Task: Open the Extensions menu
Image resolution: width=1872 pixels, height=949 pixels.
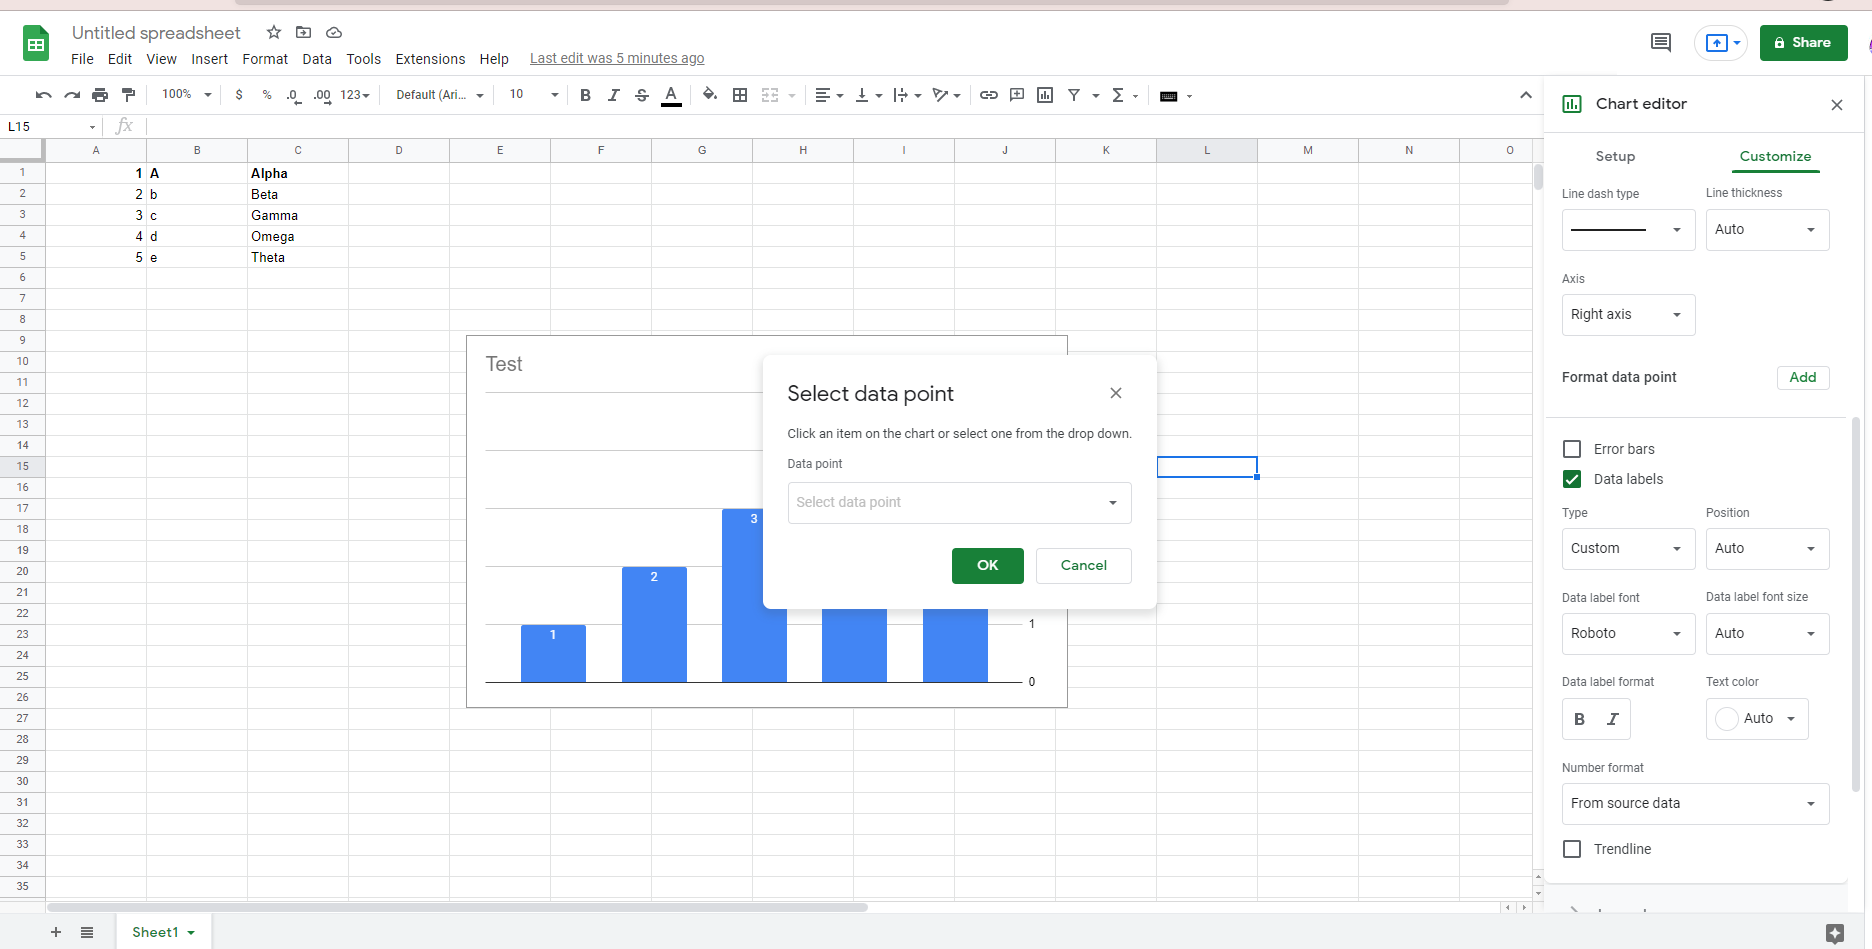Action: pyautogui.click(x=430, y=59)
